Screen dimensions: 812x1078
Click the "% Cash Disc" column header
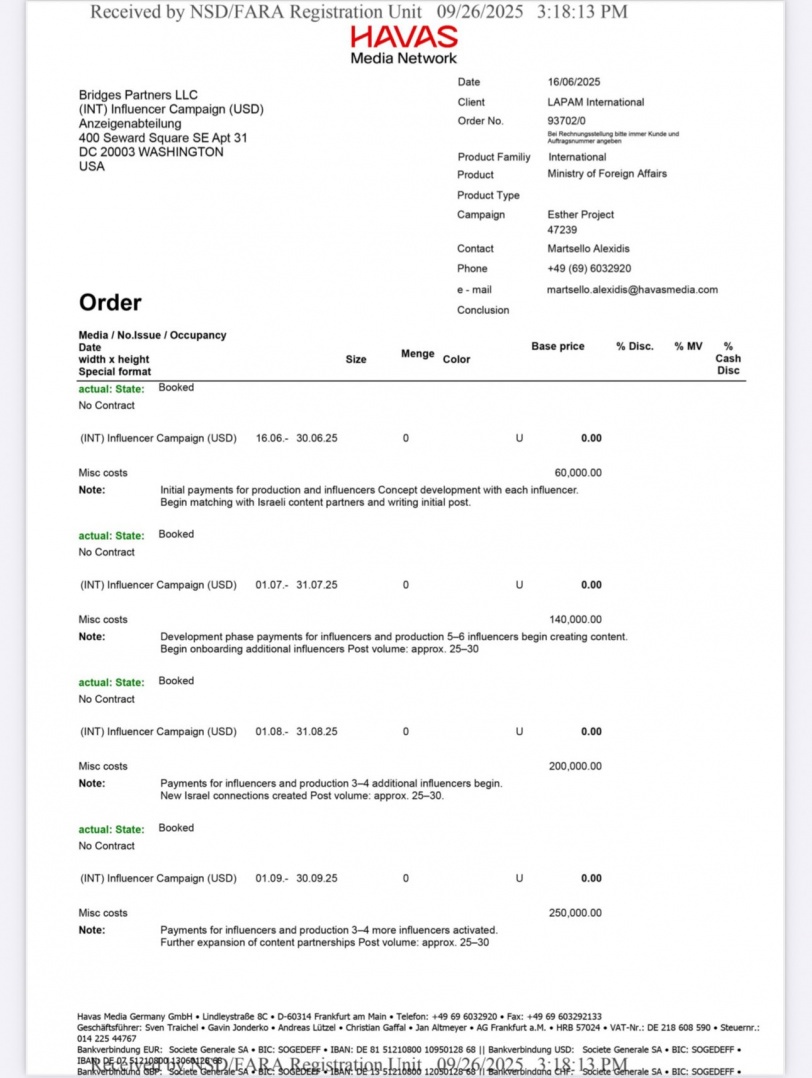tap(728, 358)
